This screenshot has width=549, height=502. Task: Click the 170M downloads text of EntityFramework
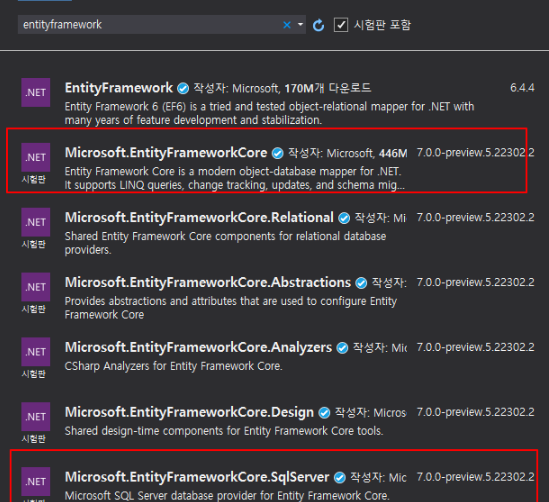[327, 88]
